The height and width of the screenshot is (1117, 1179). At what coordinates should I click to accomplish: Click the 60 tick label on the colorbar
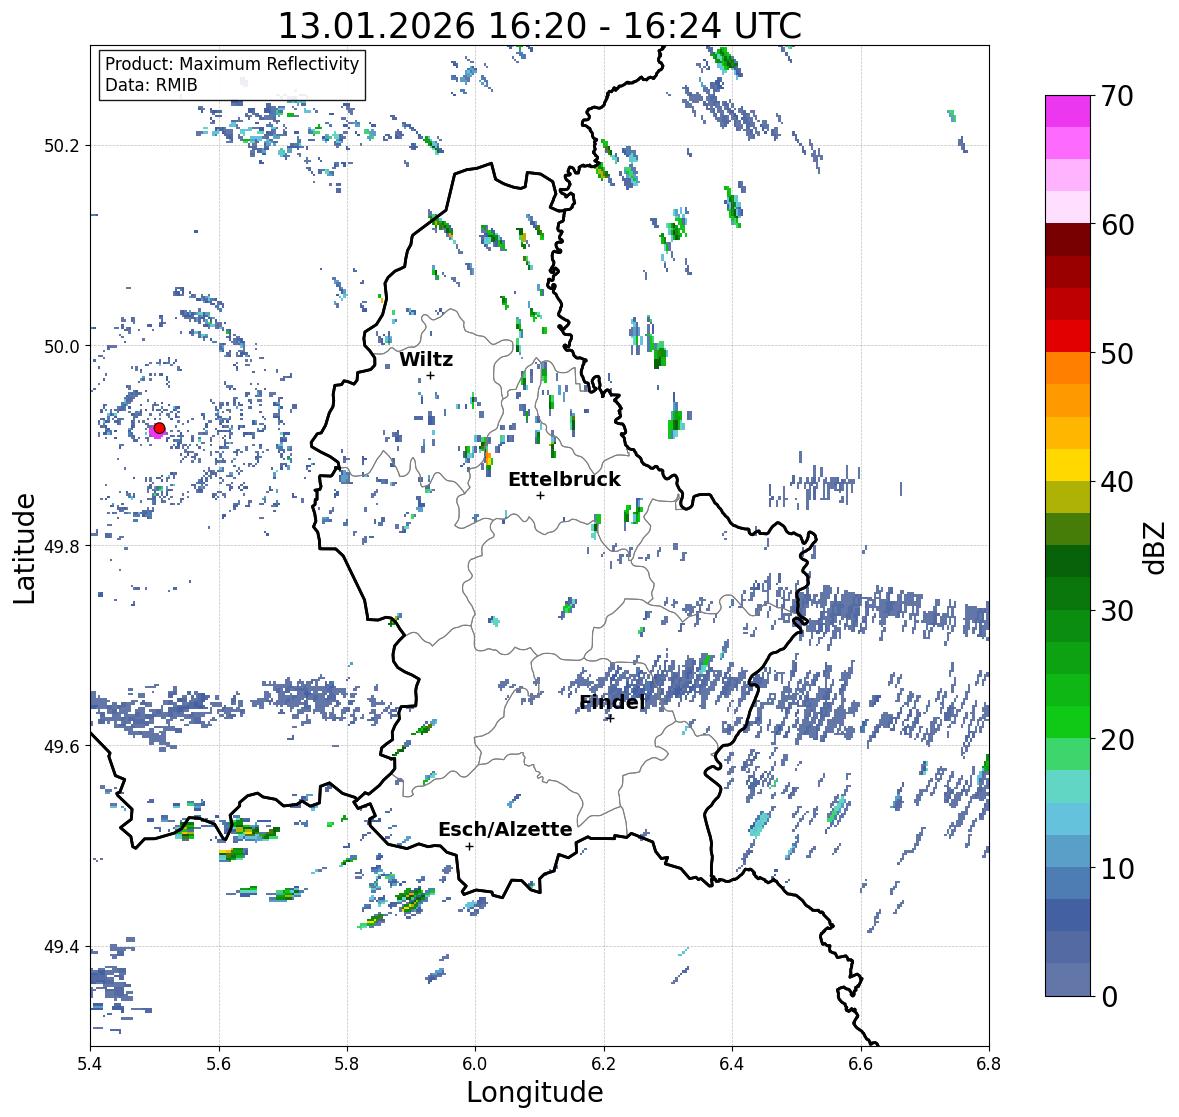coord(1117,225)
